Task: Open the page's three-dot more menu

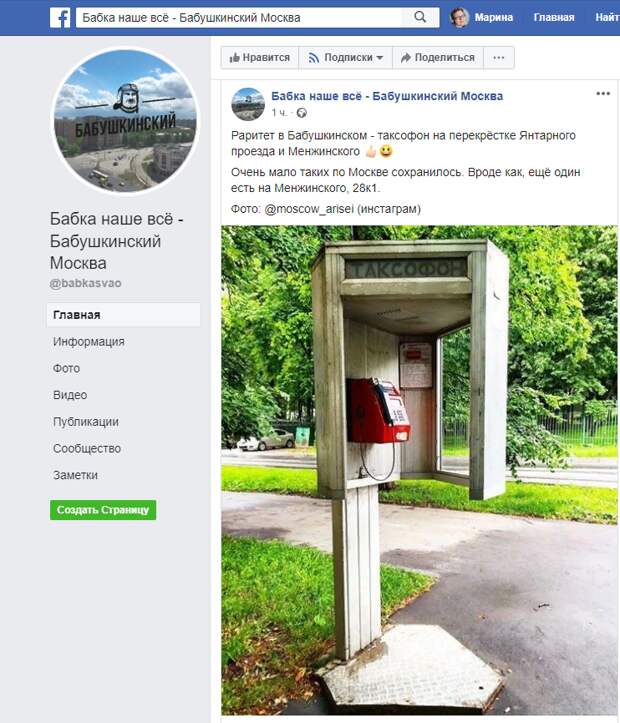Action: tap(499, 58)
